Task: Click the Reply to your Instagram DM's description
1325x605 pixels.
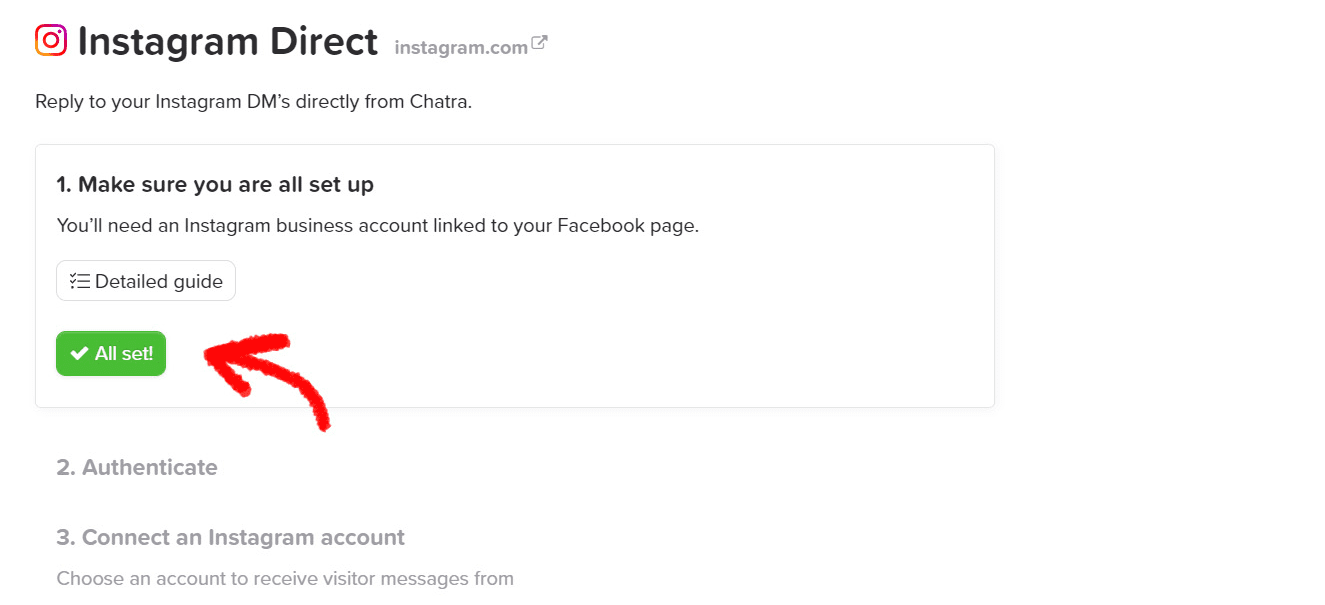Action: [x=253, y=102]
